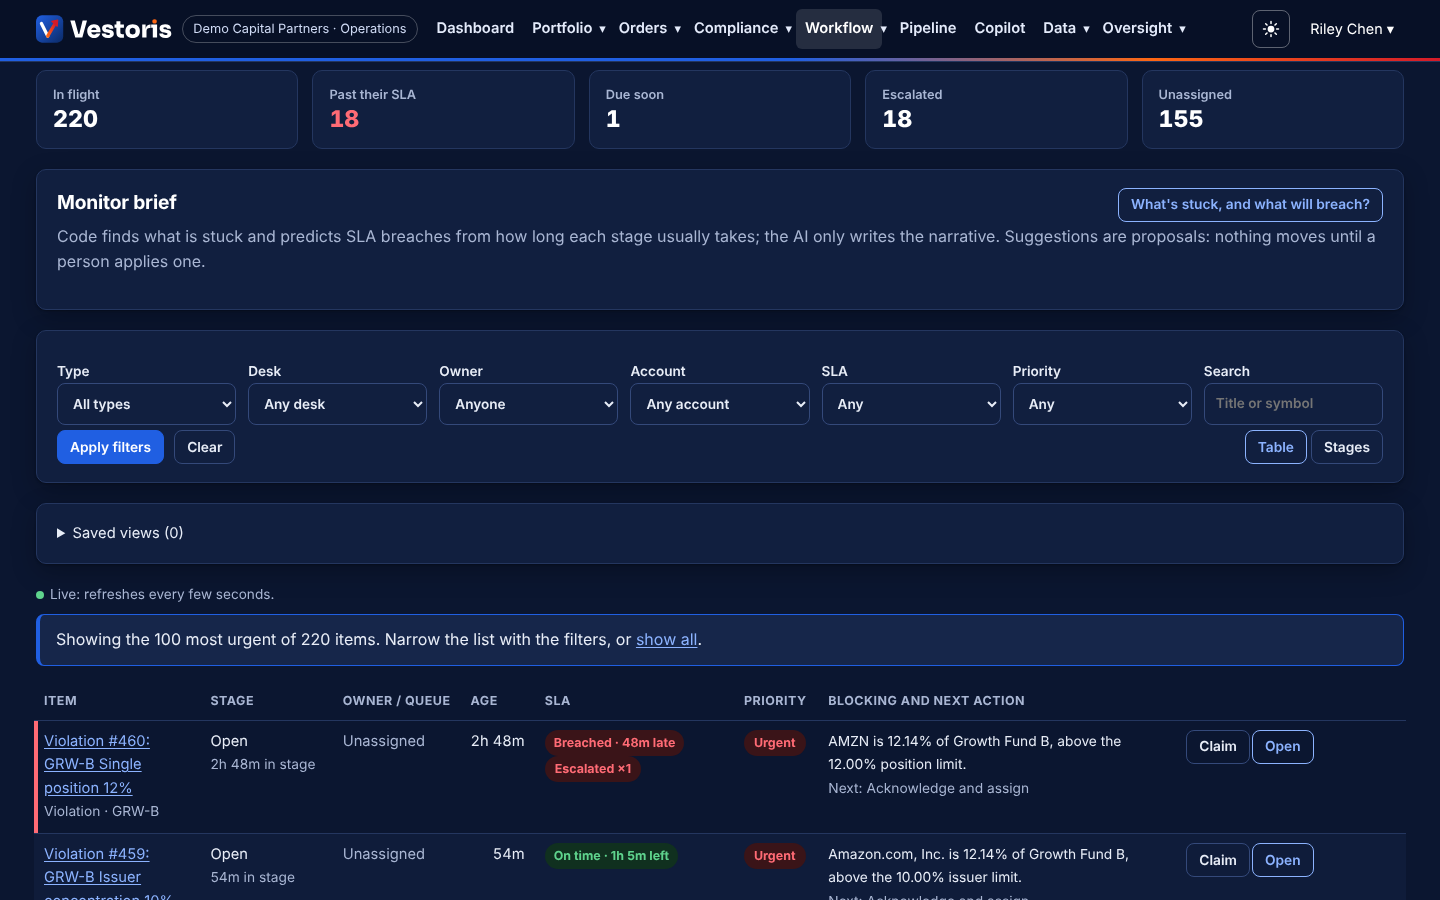Click the "Breached · 48m late" badge
The height and width of the screenshot is (900, 1440).
point(614,743)
